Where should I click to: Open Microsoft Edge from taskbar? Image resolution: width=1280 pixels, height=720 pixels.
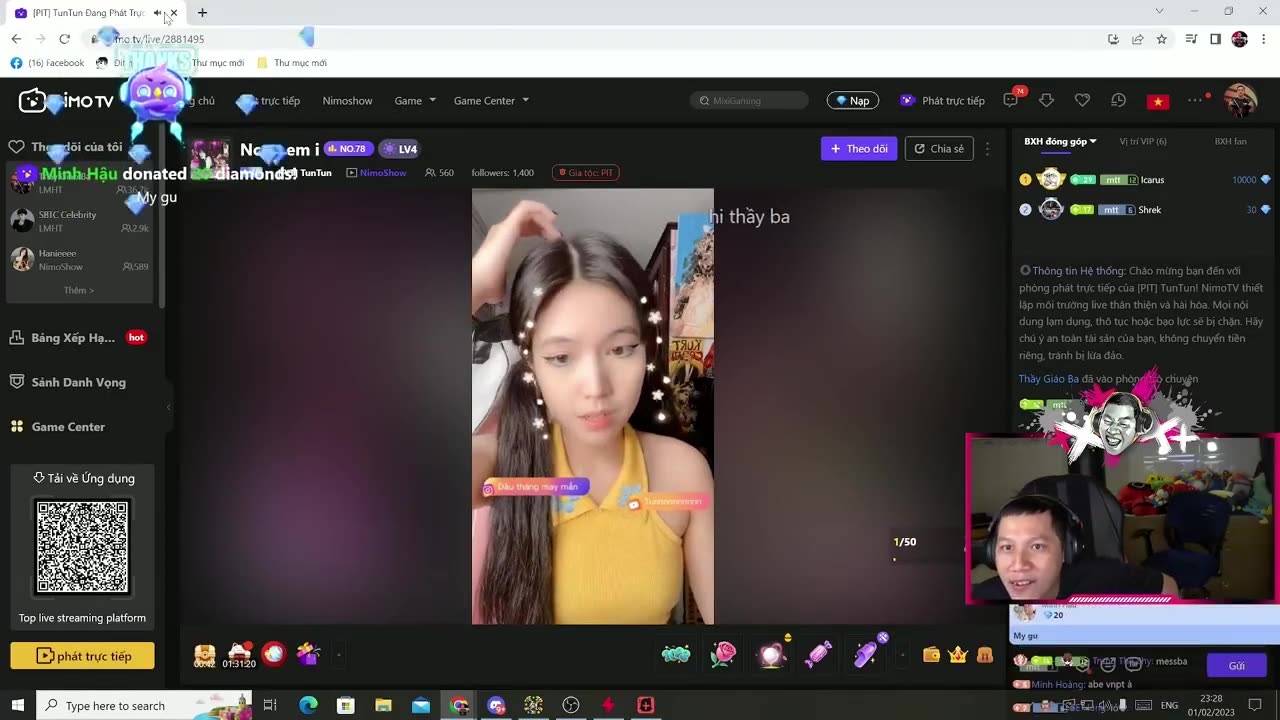point(308,705)
